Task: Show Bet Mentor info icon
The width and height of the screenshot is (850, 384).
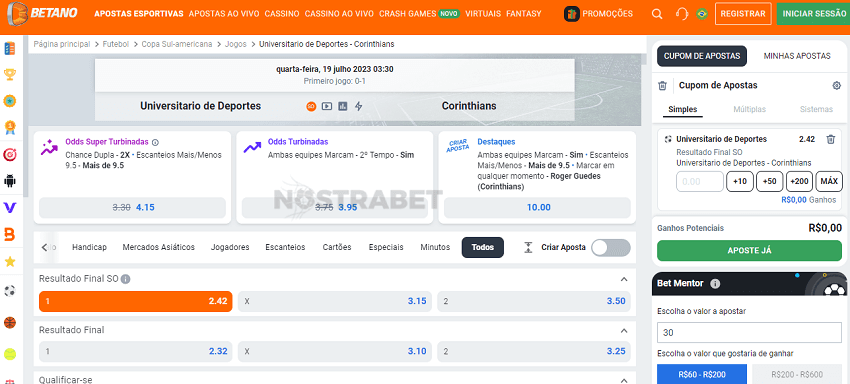Action: (715, 284)
